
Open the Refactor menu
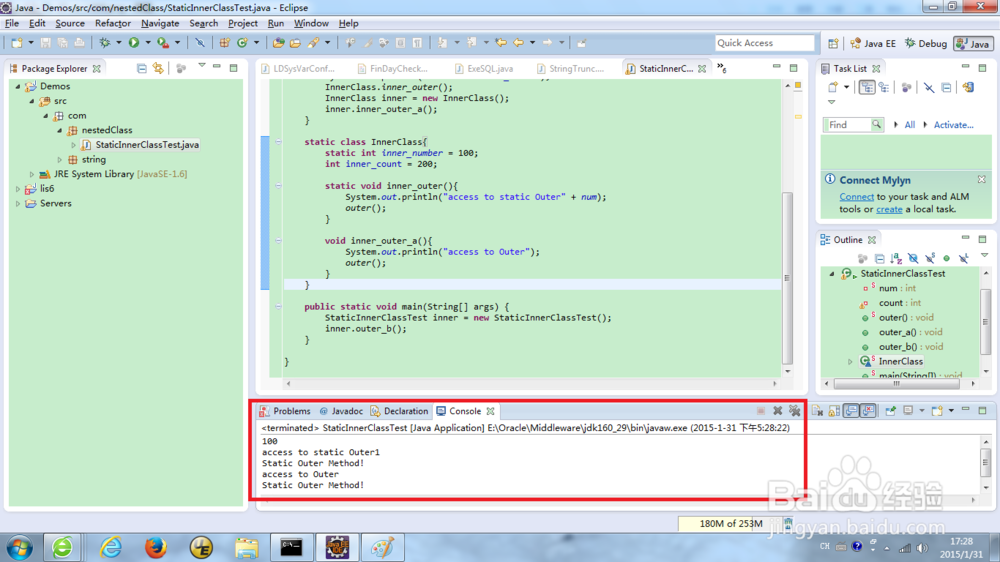113,23
